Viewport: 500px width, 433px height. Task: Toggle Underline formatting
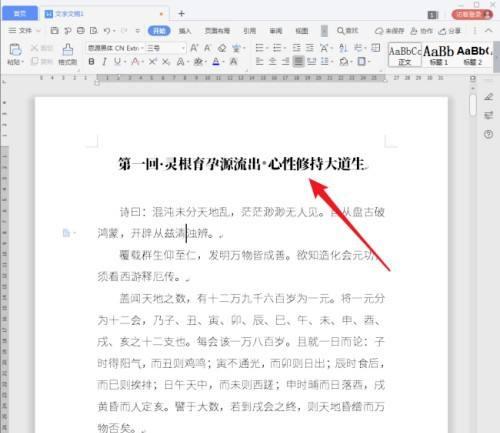(117, 62)
